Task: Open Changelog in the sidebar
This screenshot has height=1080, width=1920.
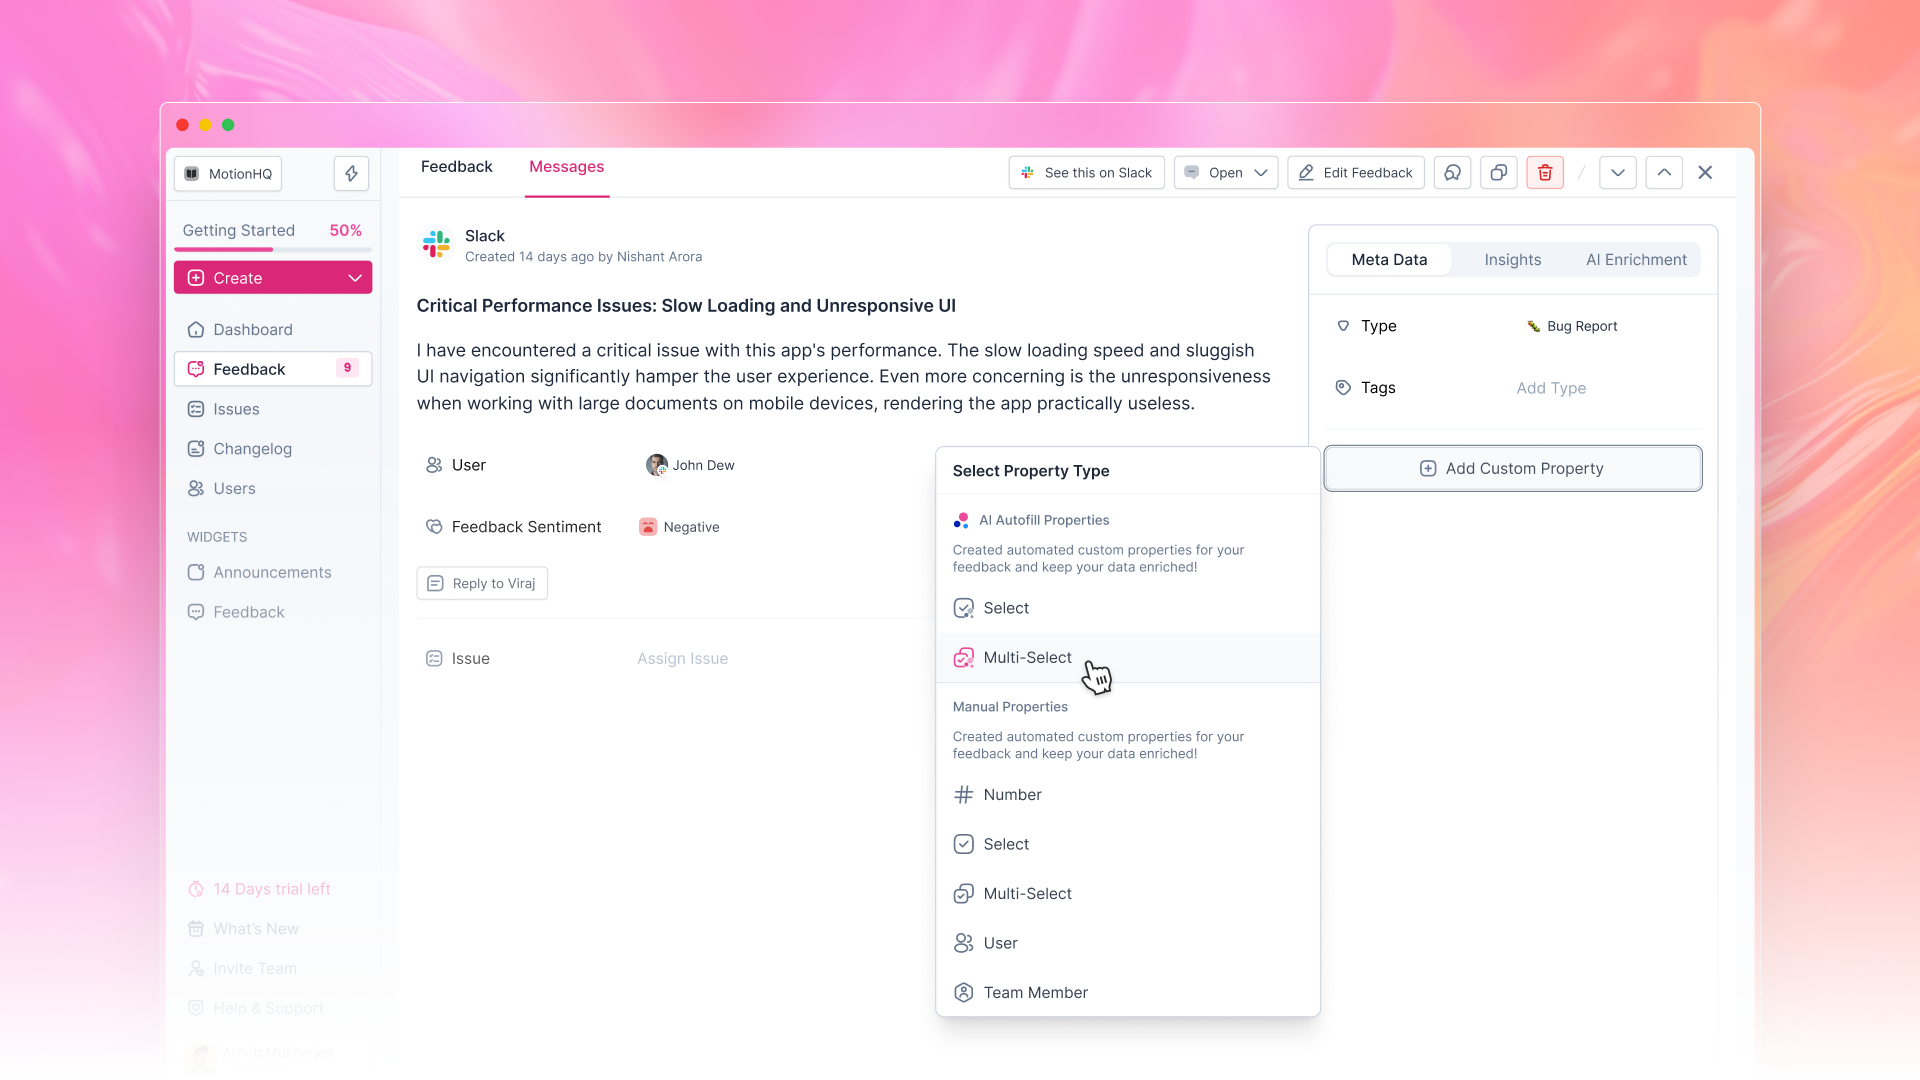Action: point(252,449)
